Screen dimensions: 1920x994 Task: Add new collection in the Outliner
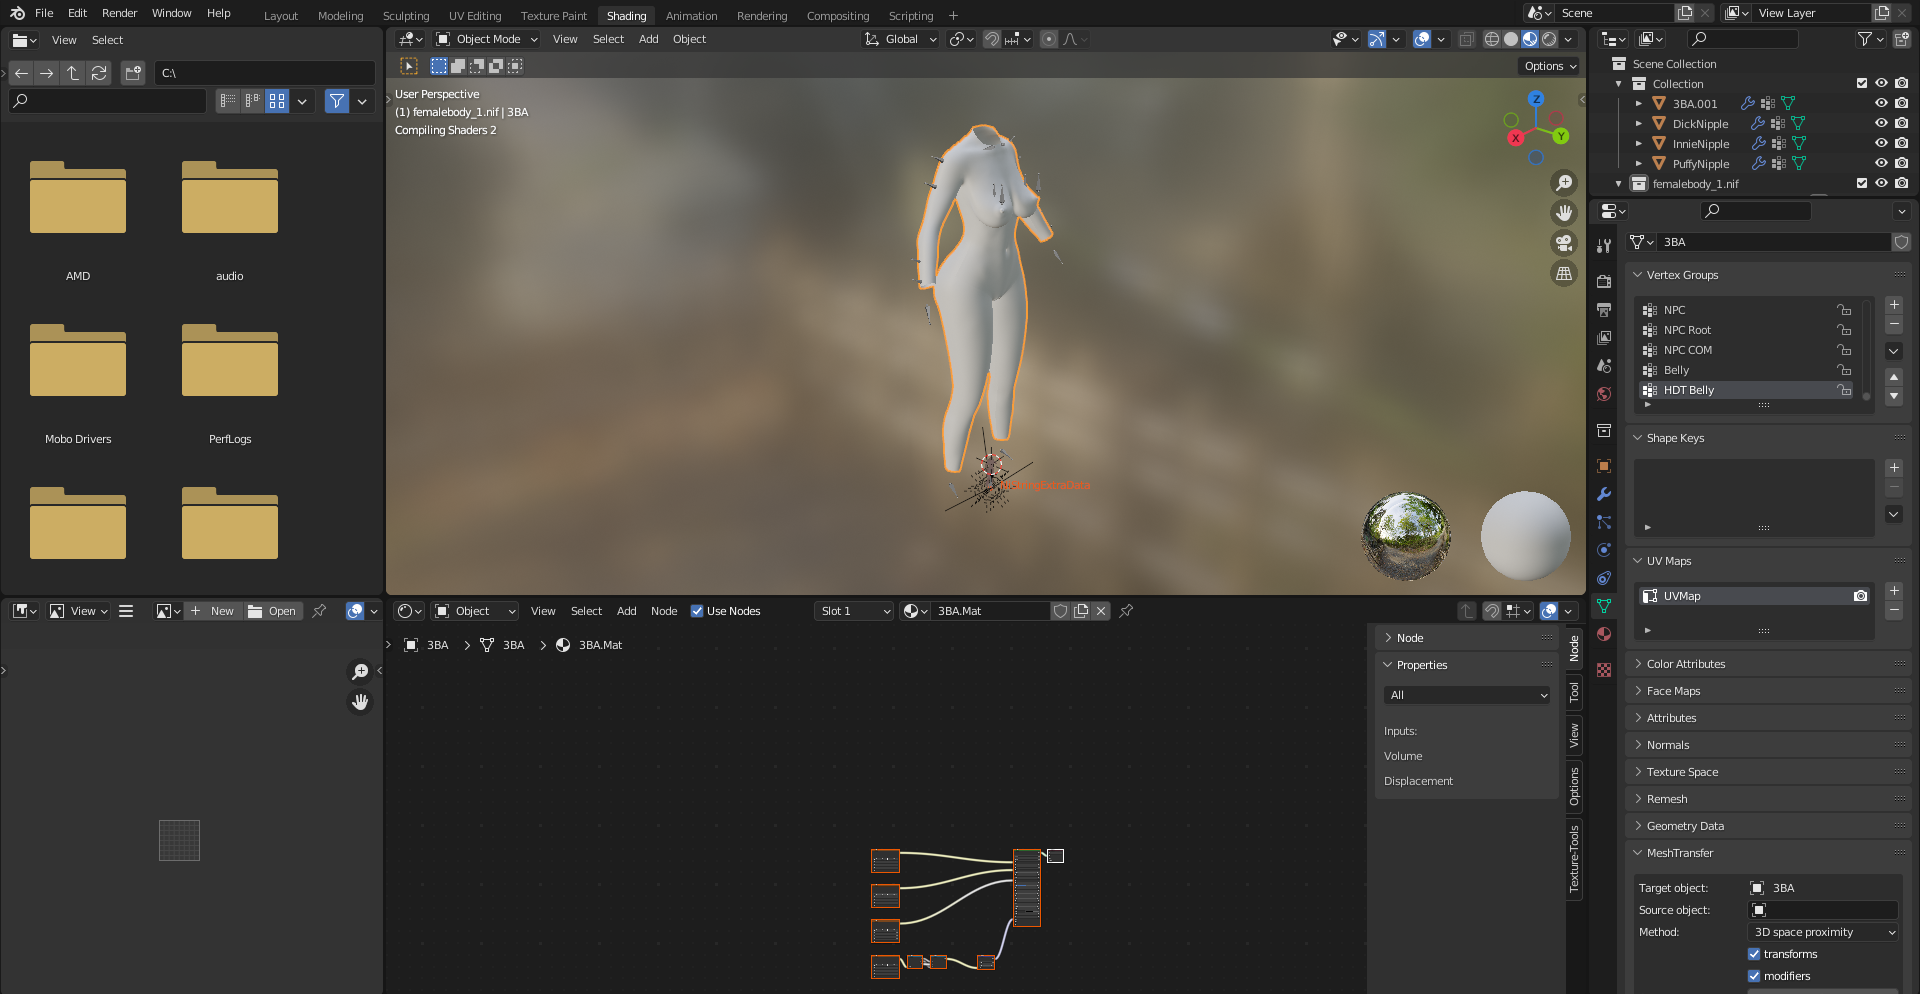(x=1902, y=39)
